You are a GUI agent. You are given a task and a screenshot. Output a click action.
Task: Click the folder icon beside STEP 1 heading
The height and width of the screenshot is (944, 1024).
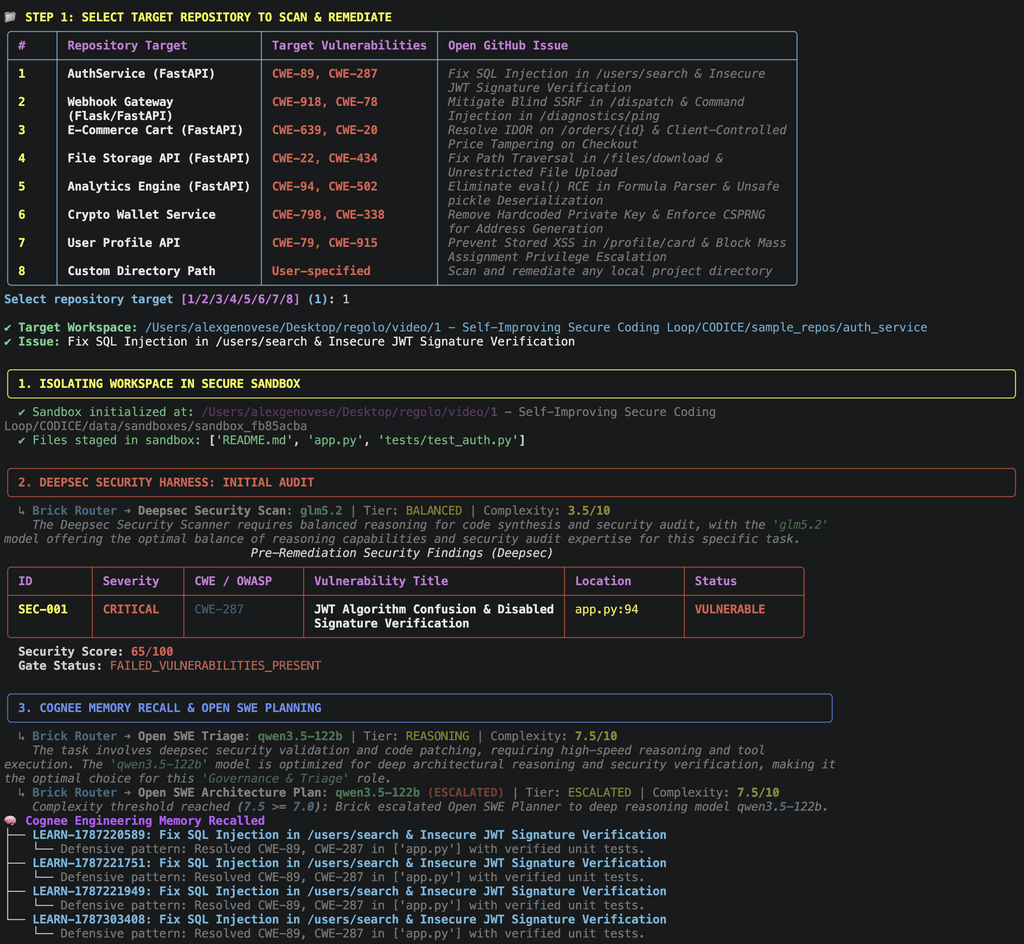click(x=10, y=17)
